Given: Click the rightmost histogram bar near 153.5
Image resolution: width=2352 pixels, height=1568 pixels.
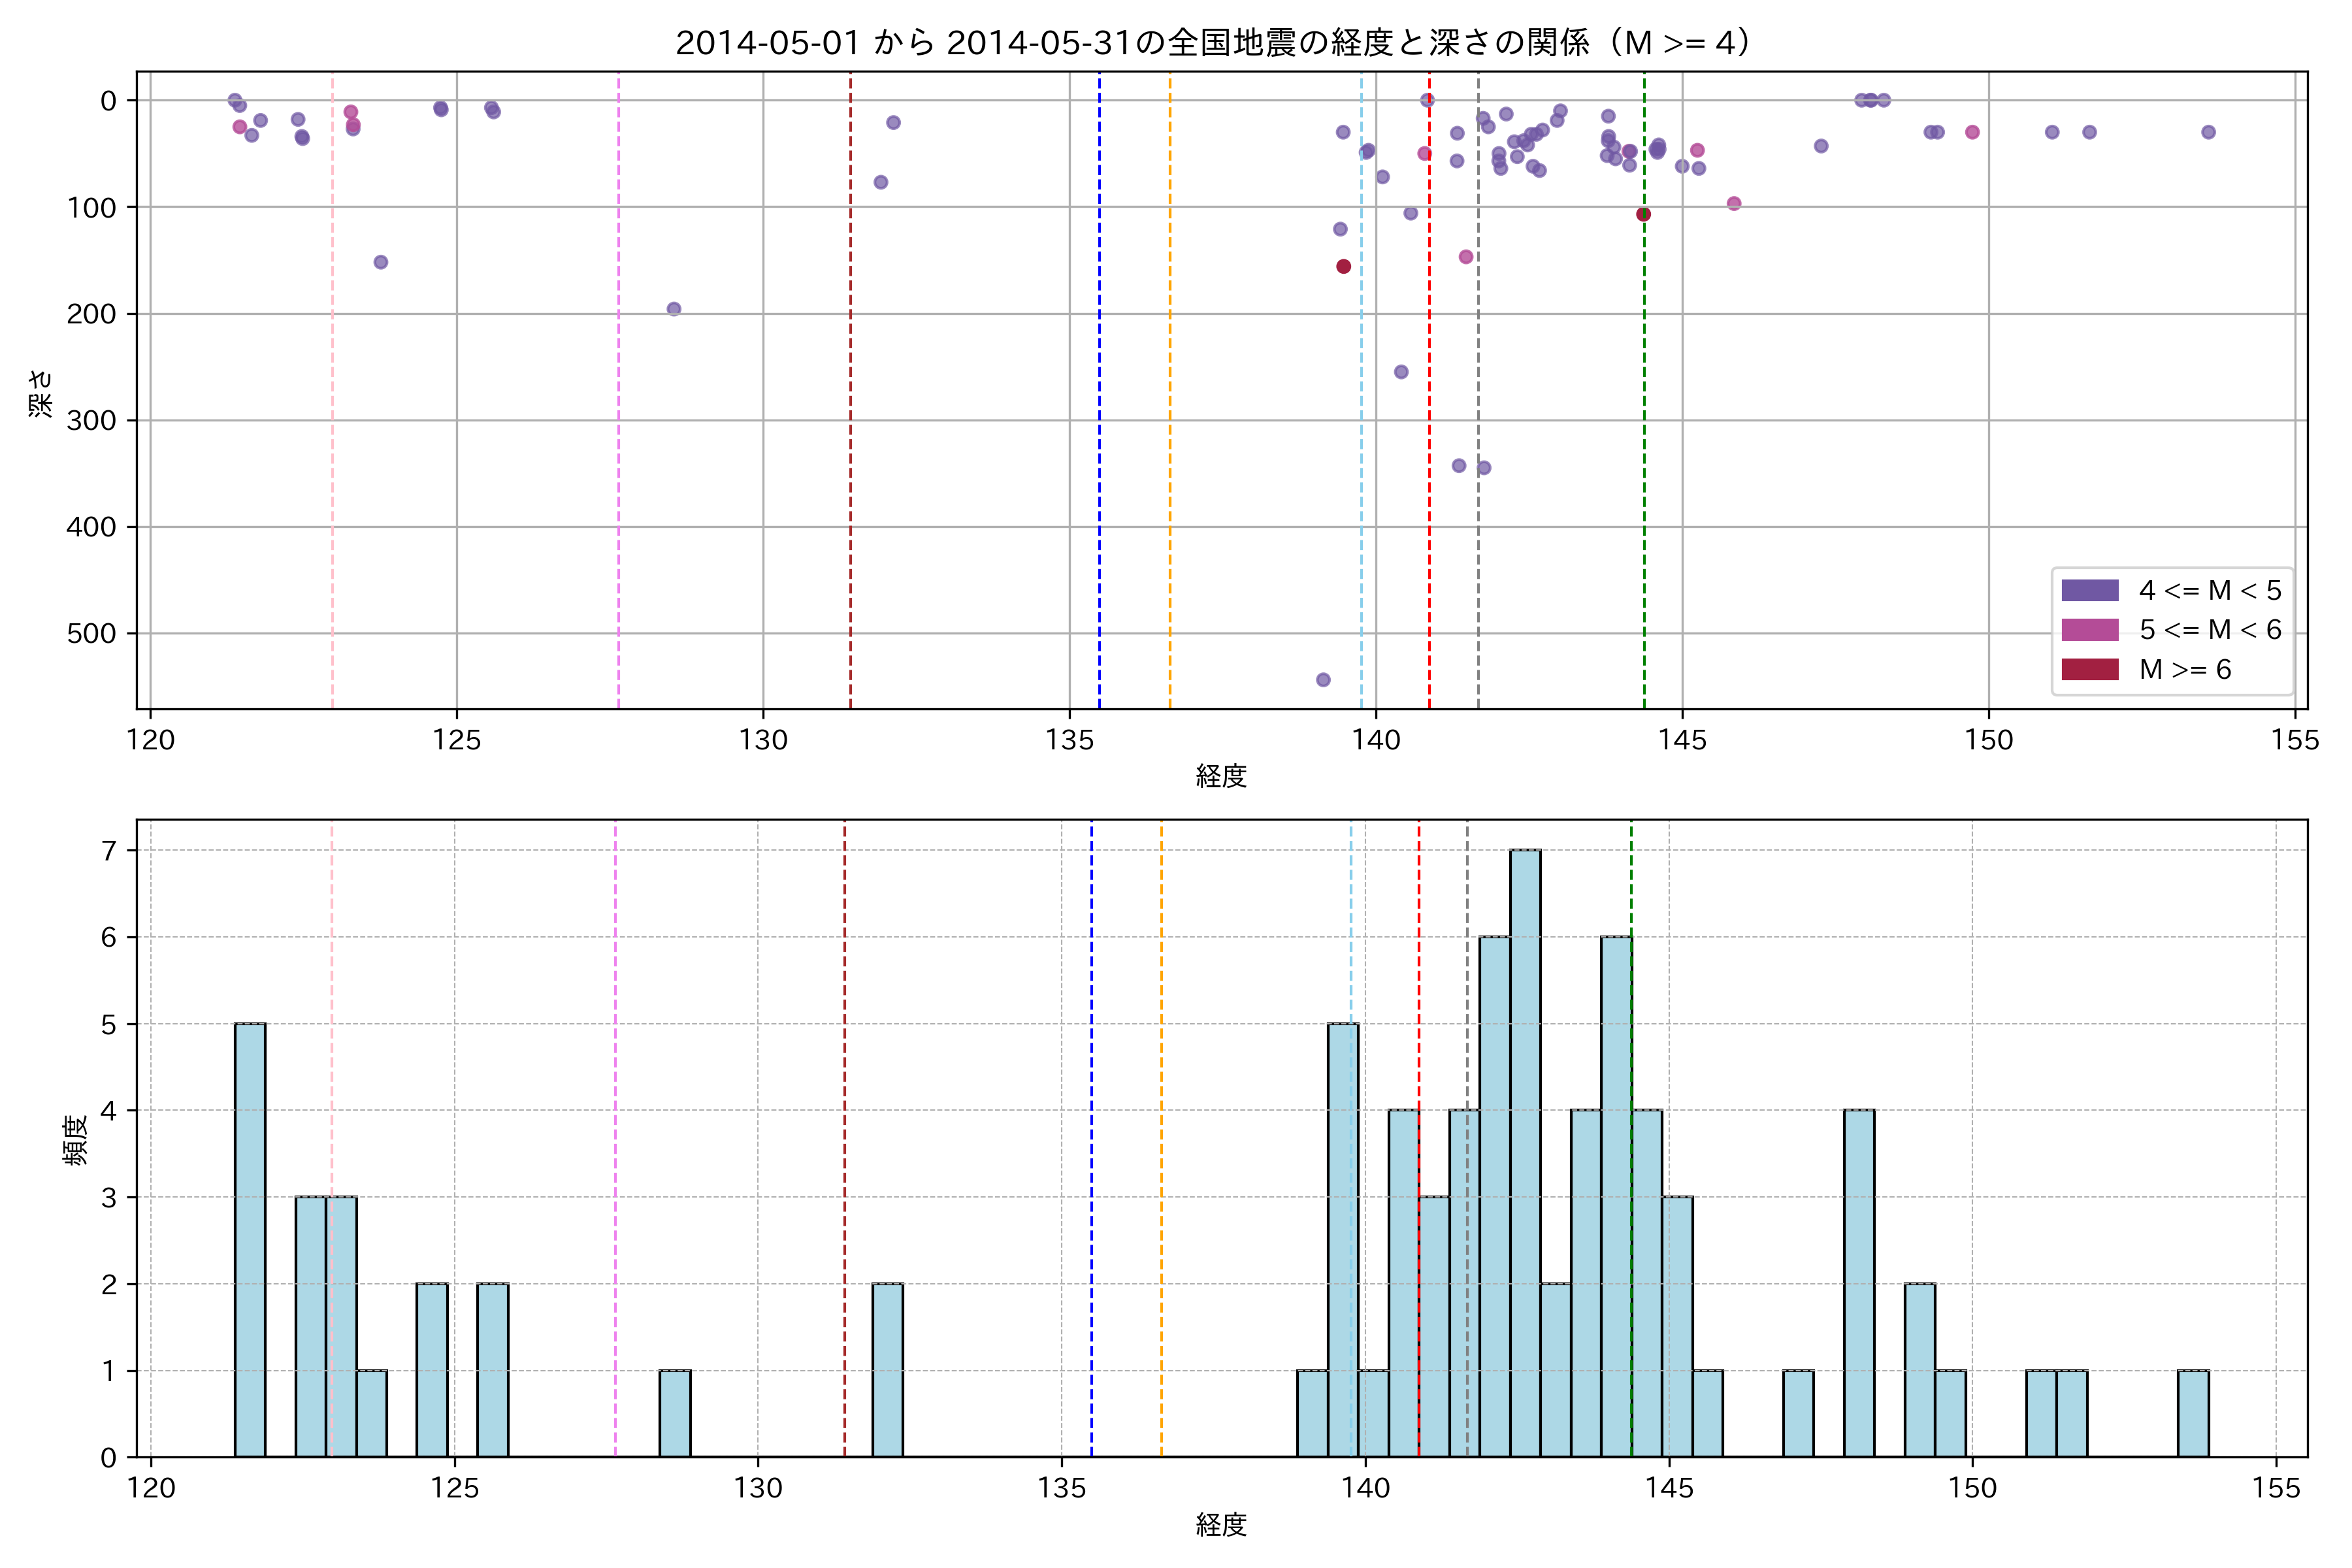Looking at the screenshot, I should coord(2193,1413).
